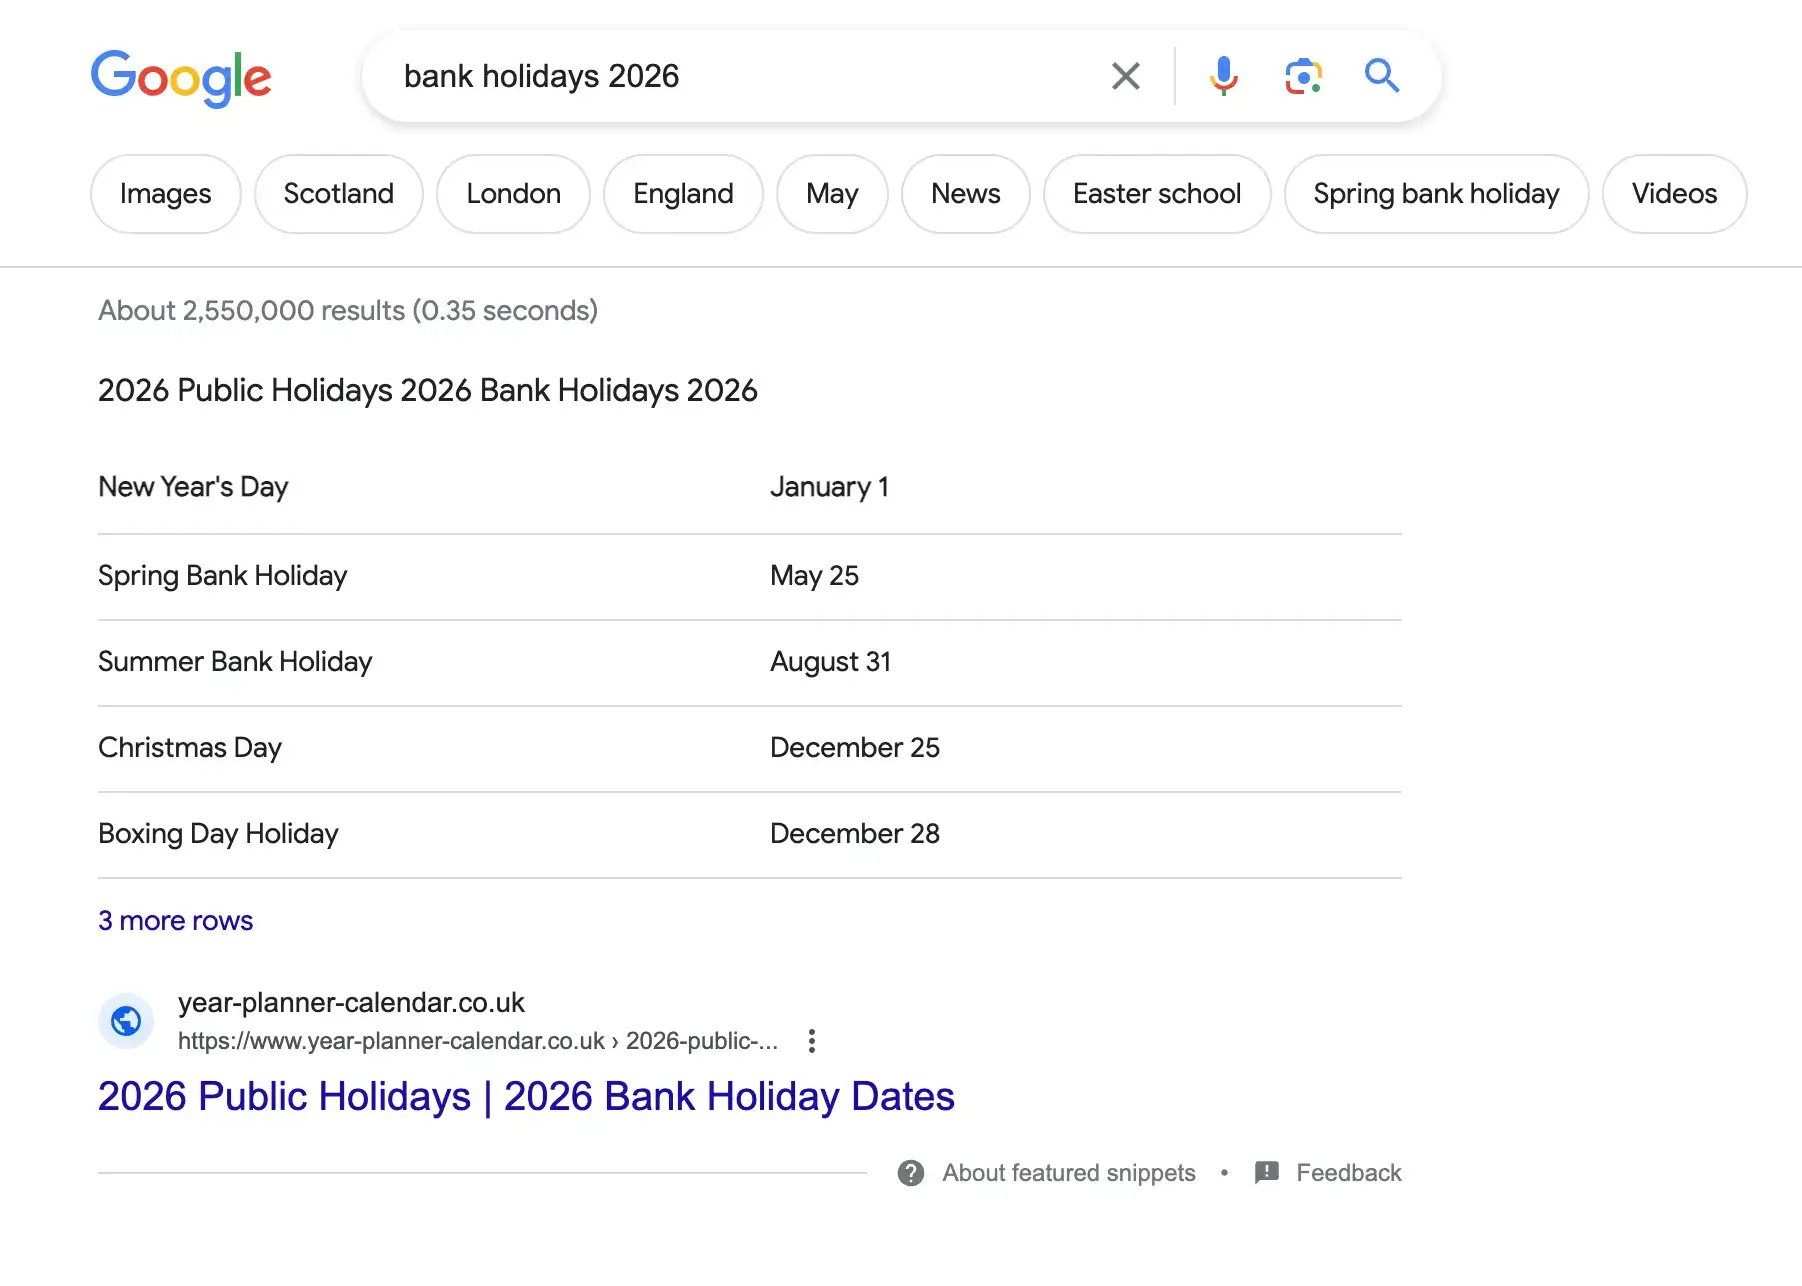Click the New Year's Day row label
1802x1286 pixels.
click(x=194, y=487)
